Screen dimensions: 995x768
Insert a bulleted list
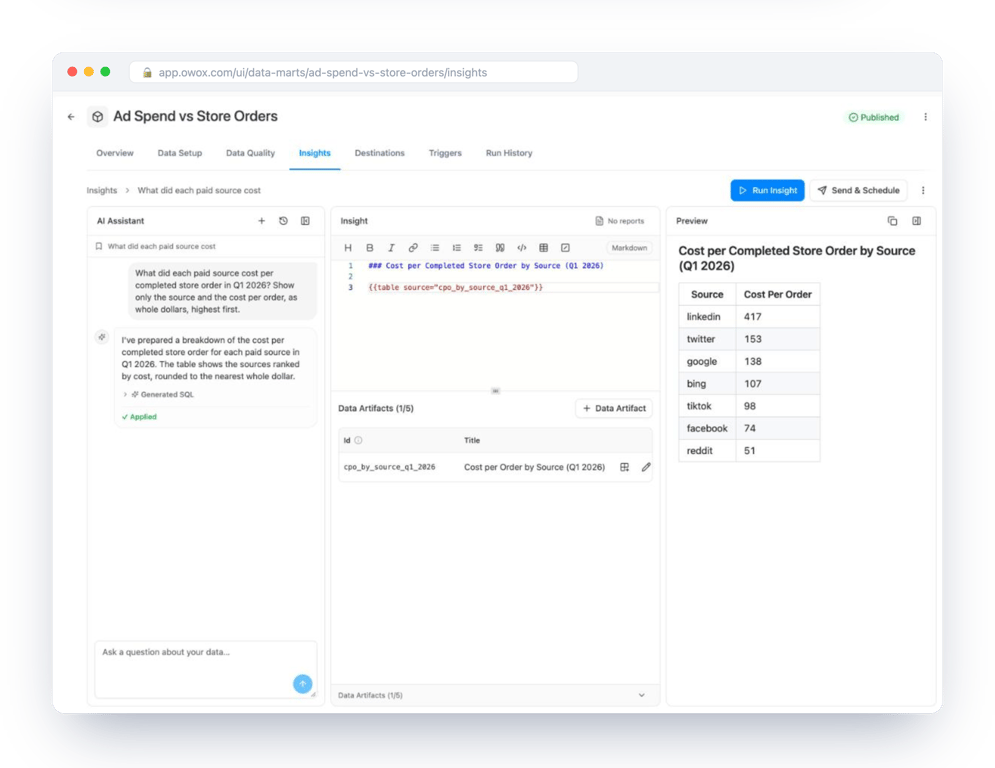(x=435, y=248)
